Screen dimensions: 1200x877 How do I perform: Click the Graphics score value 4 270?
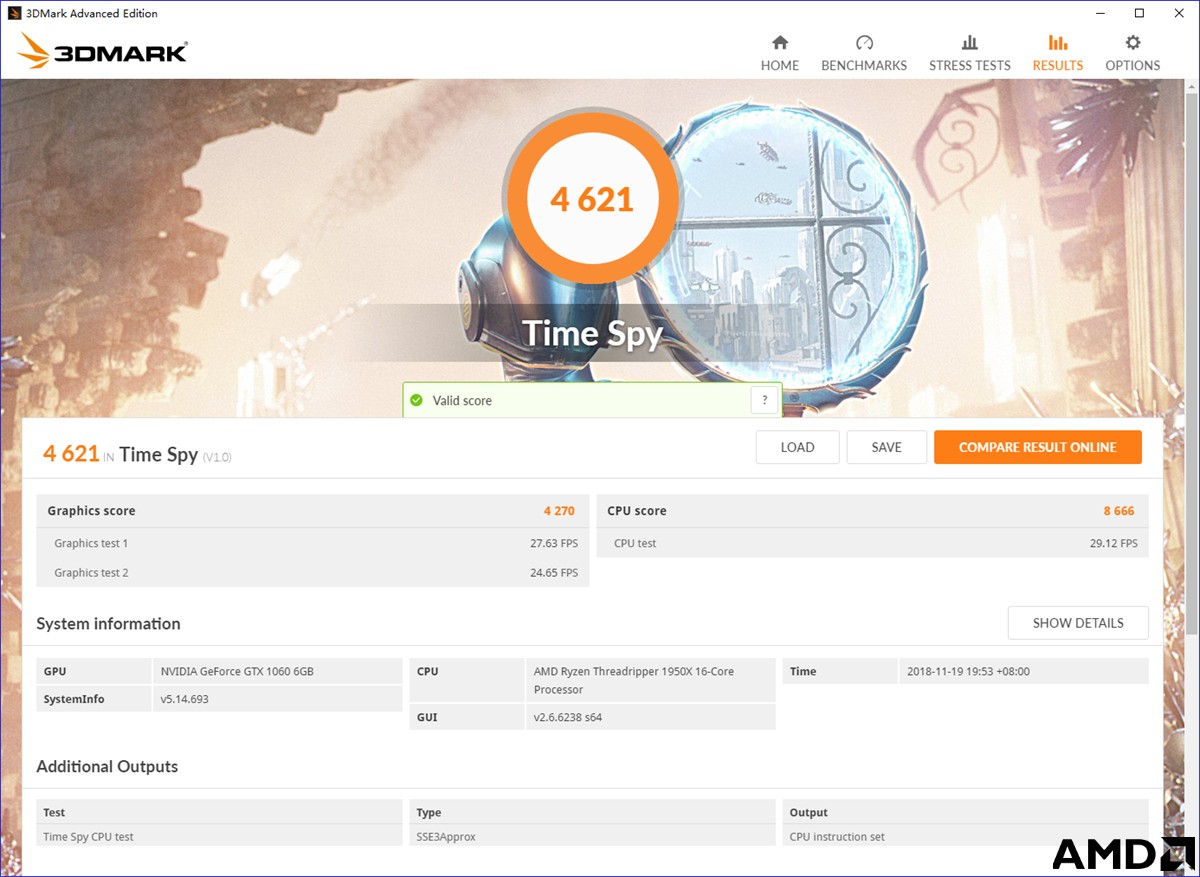[559, 511]
